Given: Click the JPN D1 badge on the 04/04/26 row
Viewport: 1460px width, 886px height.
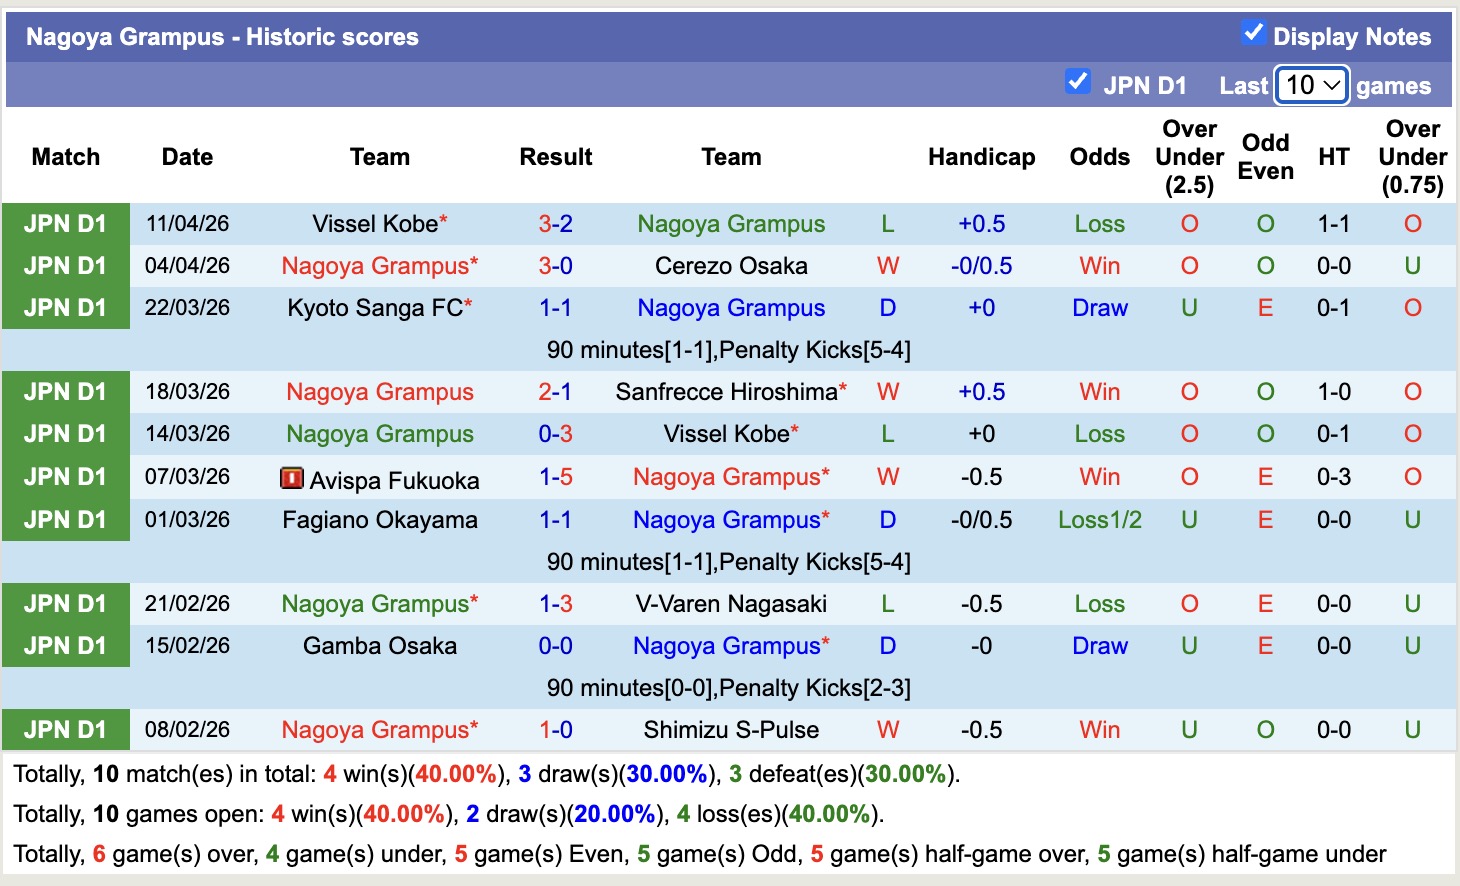Looking at the screenshot, I should click(x=65, y=266).
